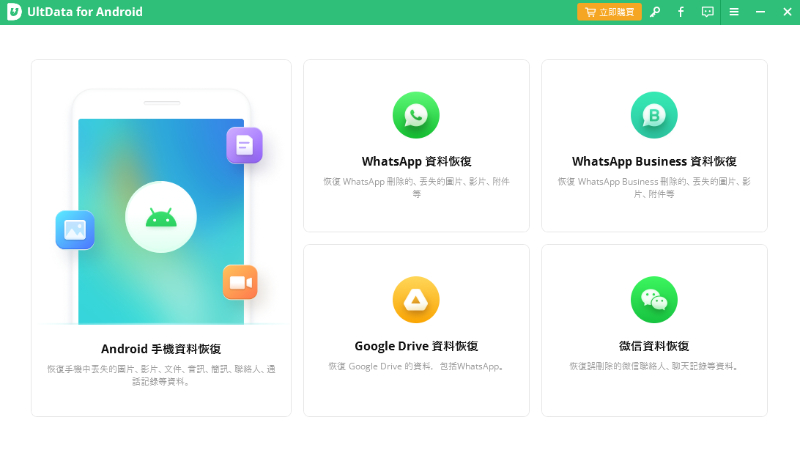Select the WhatsApp green icon
Screen dimensions: 800x450
tap(416, 115)
